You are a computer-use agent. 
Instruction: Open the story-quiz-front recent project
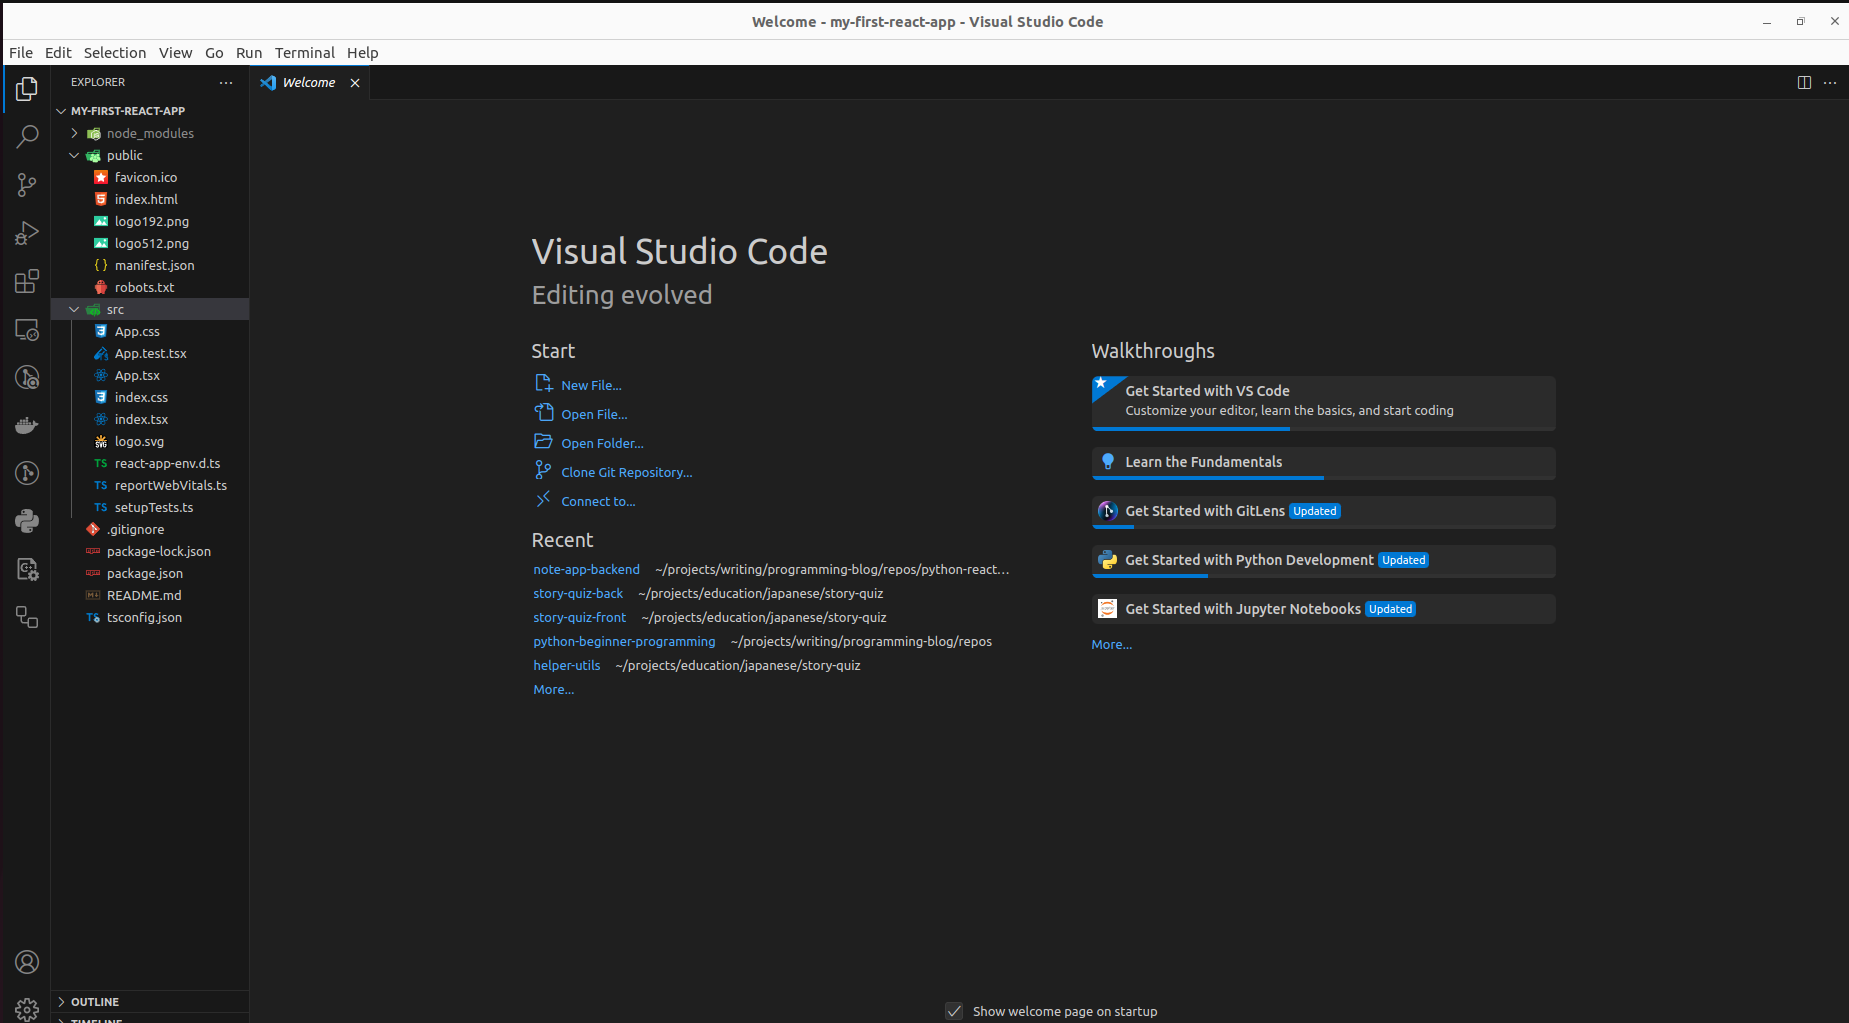[x=580, y=617]
